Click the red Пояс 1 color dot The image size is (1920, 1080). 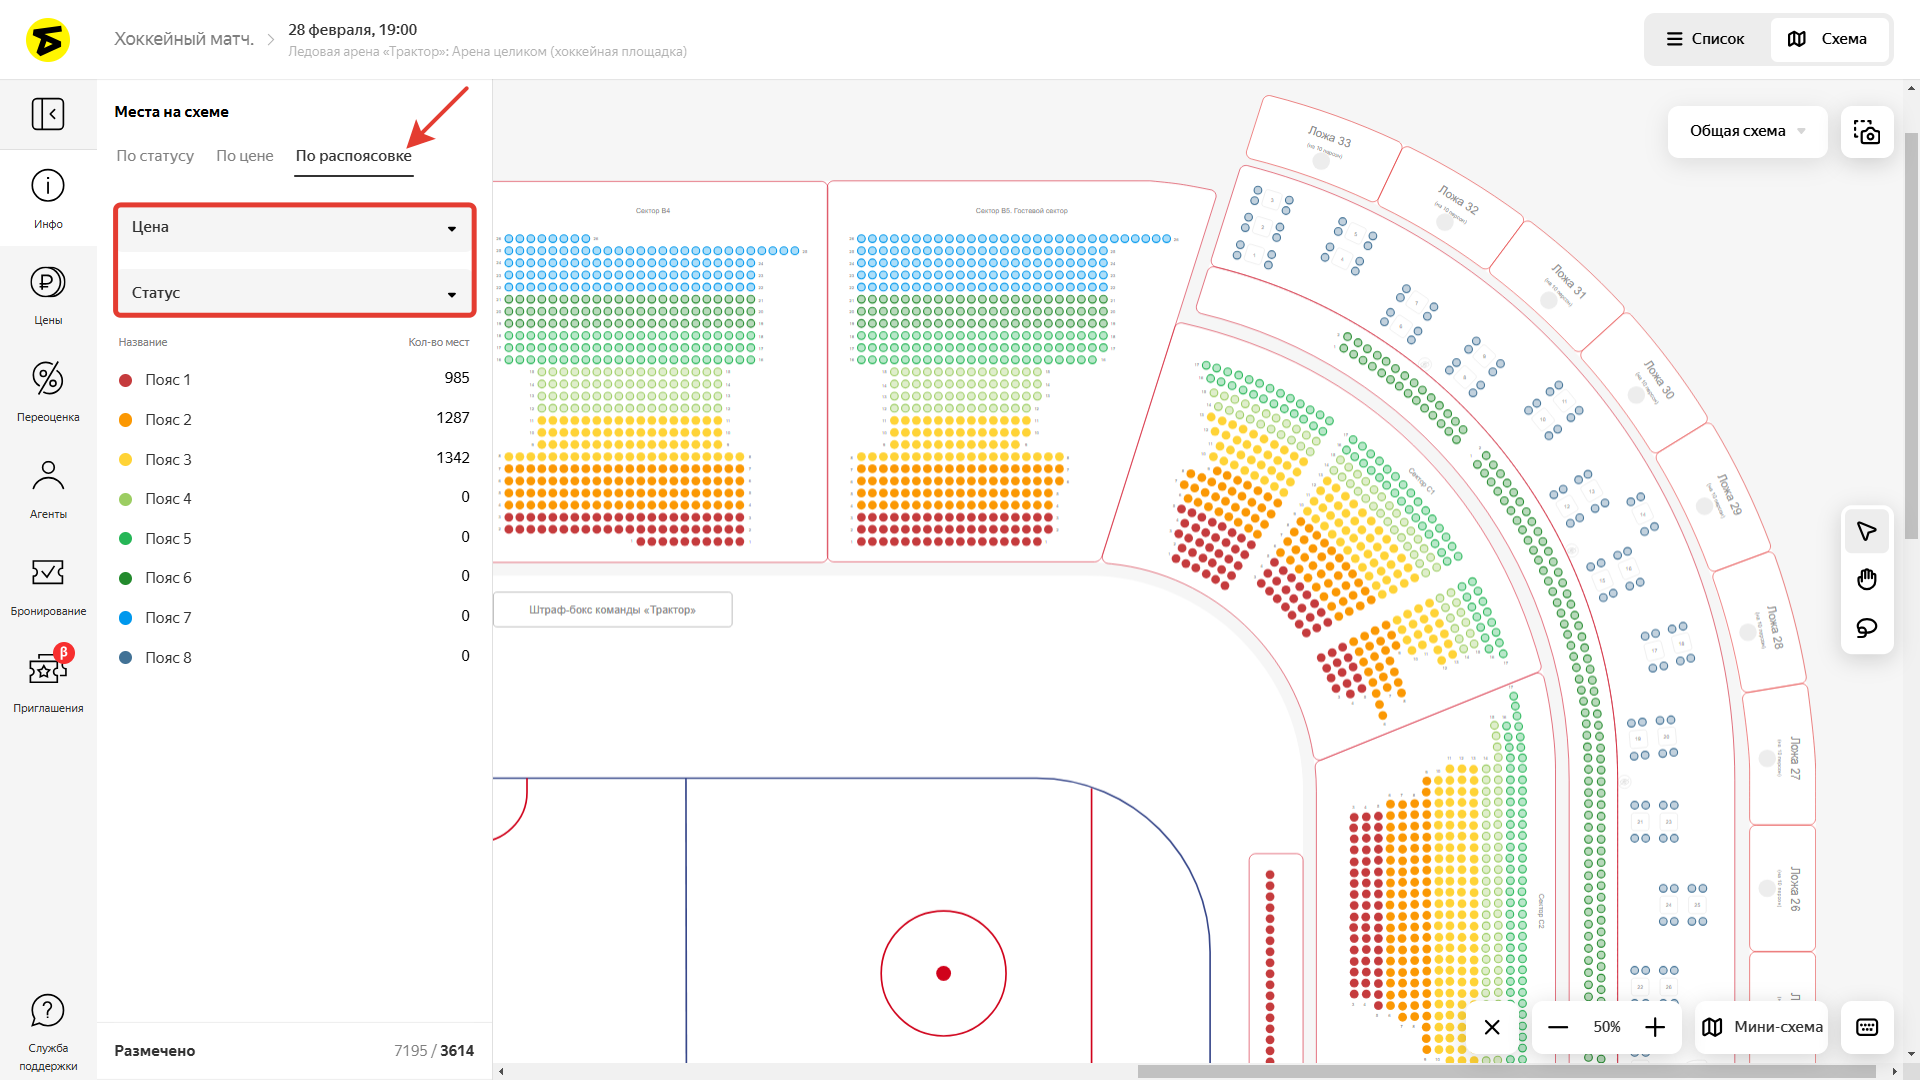click(126, 380)
